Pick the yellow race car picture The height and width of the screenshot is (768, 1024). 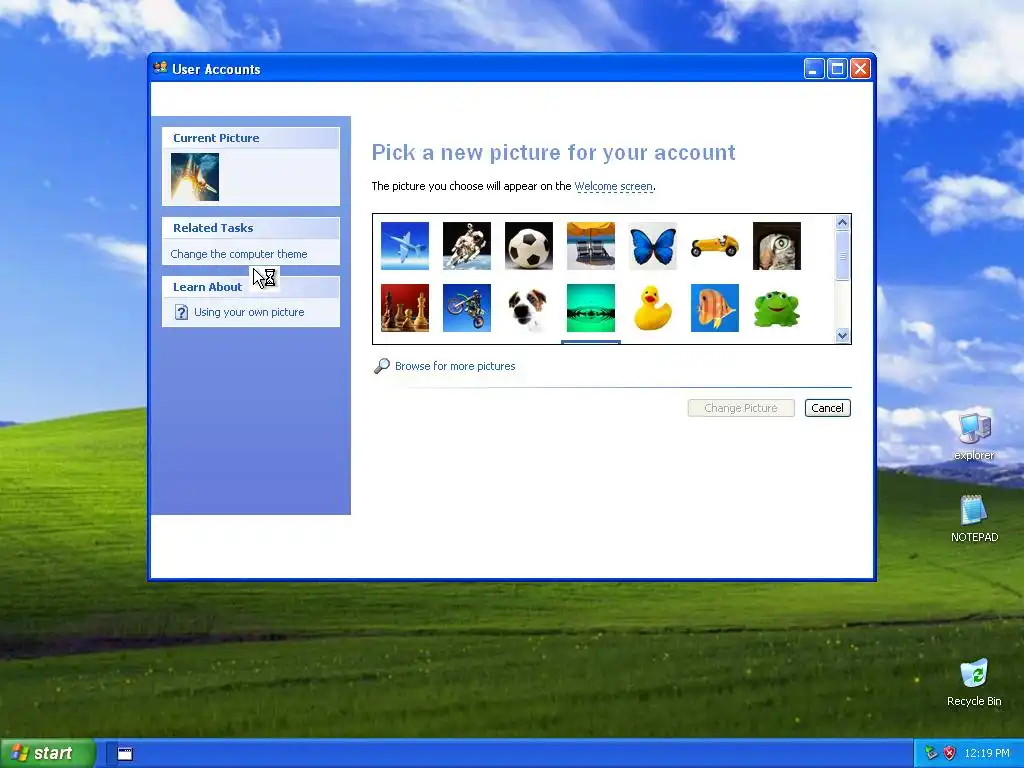click(x=715, y=246)
